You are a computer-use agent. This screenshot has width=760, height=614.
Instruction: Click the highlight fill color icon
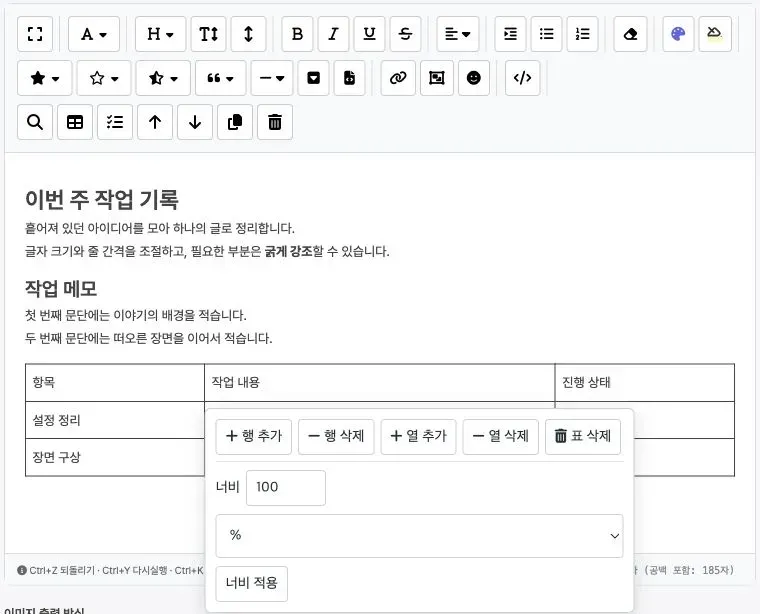[715, 34]
